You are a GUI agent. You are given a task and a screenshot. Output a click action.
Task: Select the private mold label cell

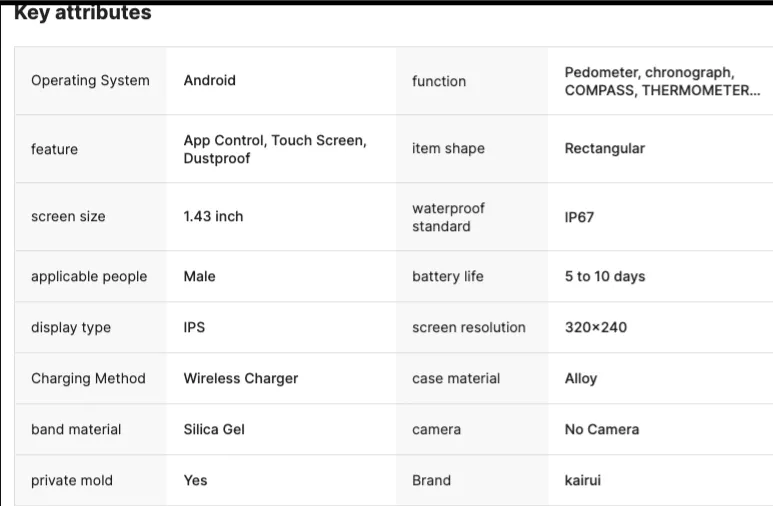click(91, 480)
